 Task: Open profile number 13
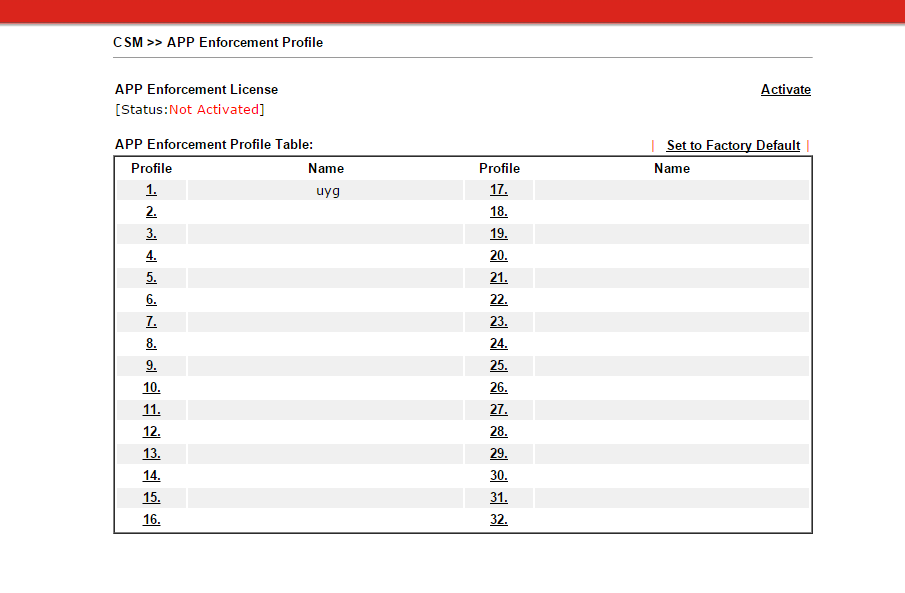pyautogui.click(x=151, y=454)
